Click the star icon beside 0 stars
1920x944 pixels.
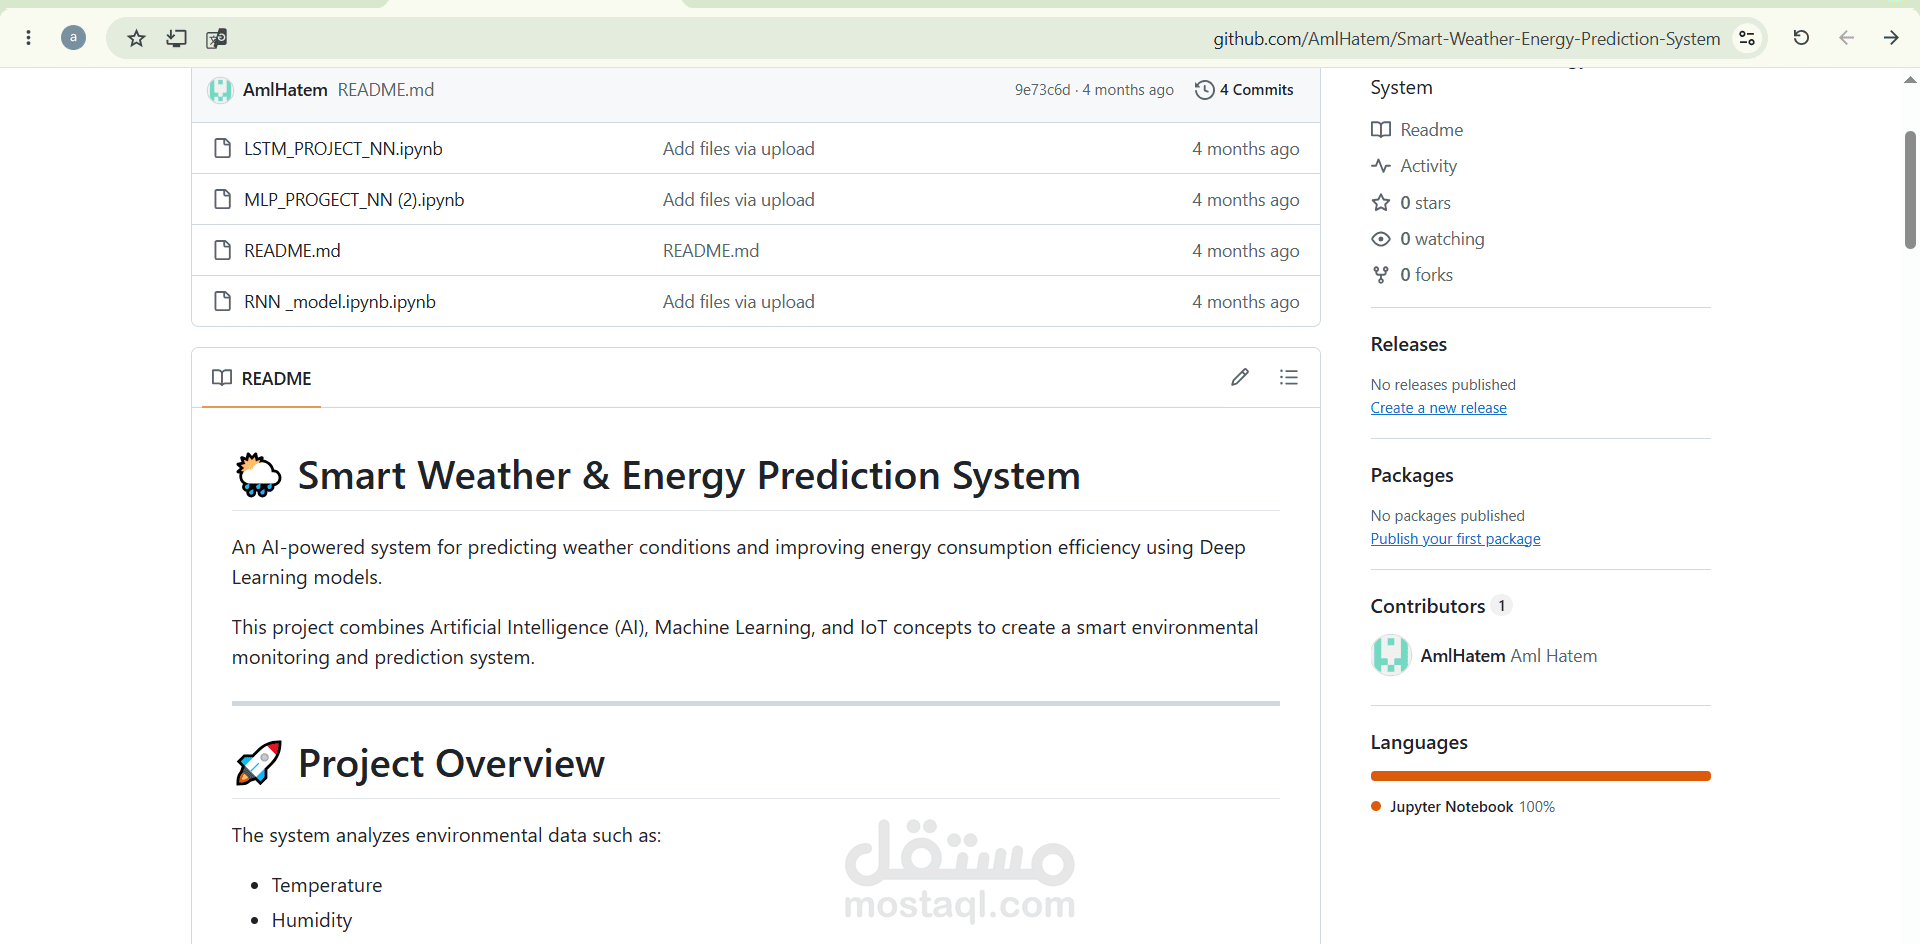(x=1381, y=203)
